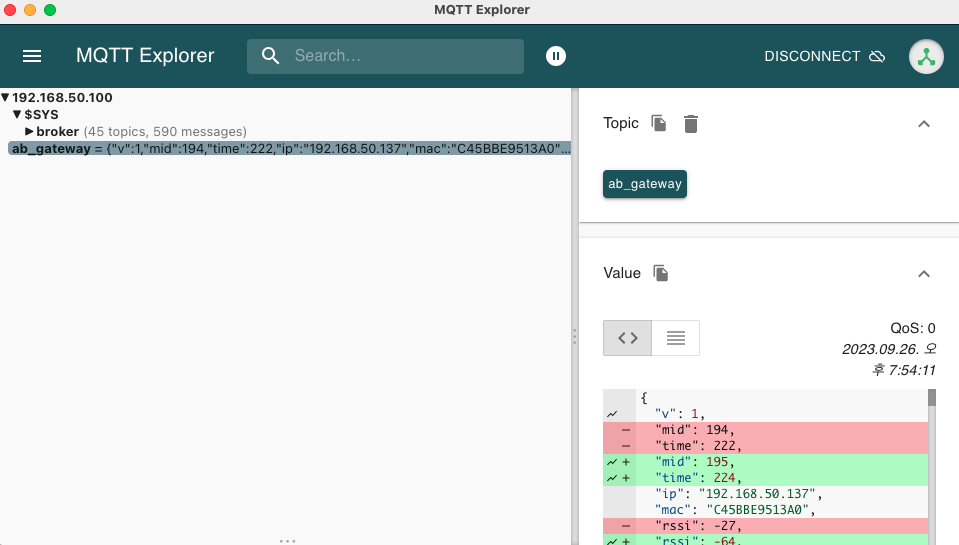
Task: Switch to diff code view
Action: point(628,338)
